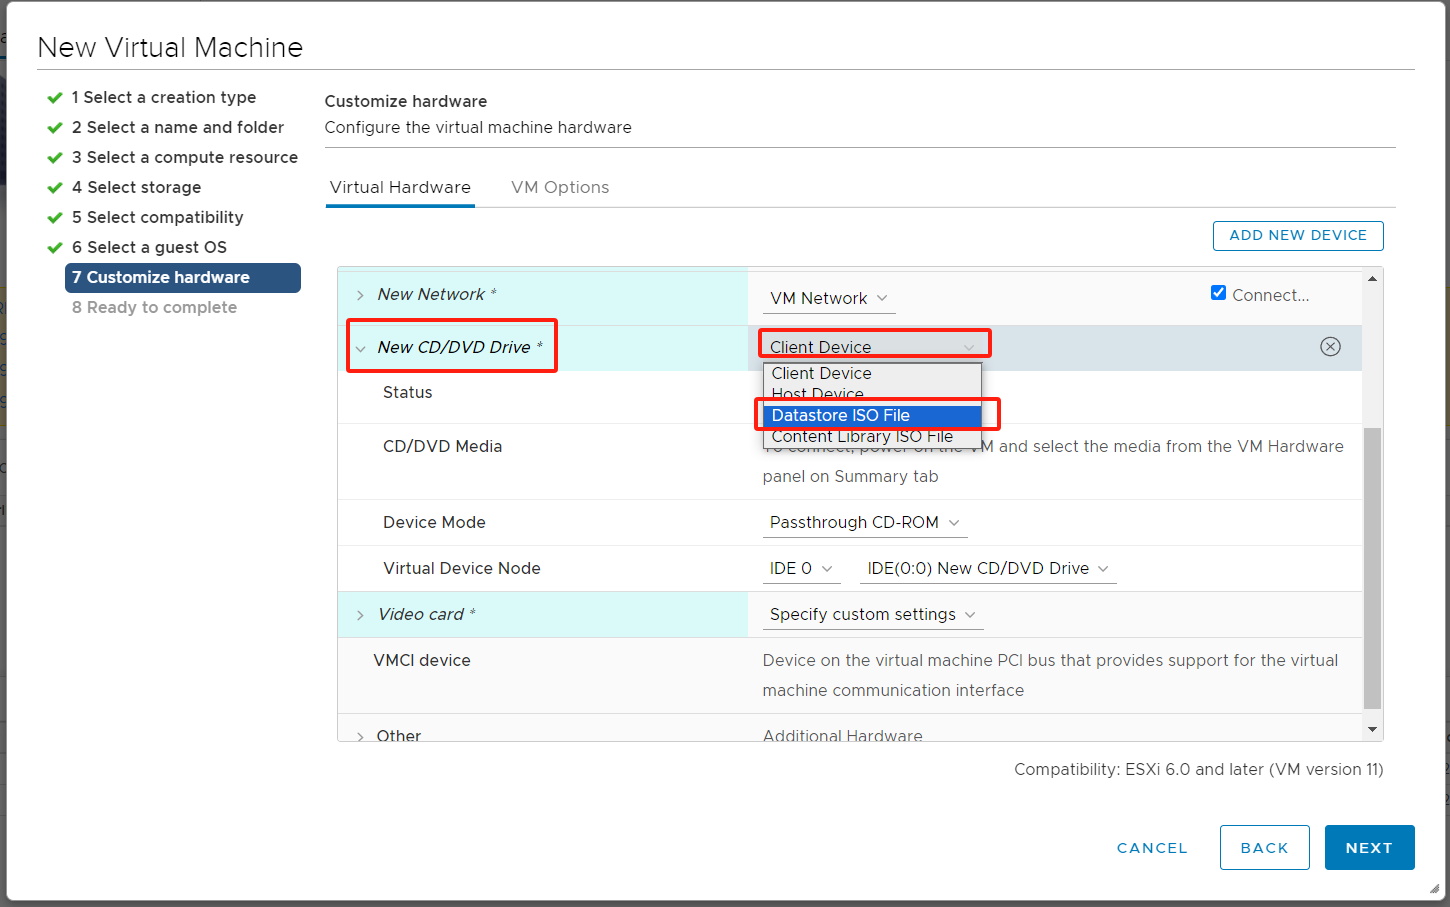The image size is (1450, 907).
Task: Expand the Other hardware section
Action: [360, 736]
